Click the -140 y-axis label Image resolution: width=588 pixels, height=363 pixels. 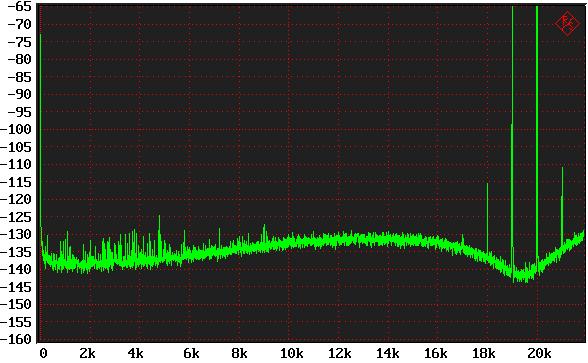coord(16,269)
